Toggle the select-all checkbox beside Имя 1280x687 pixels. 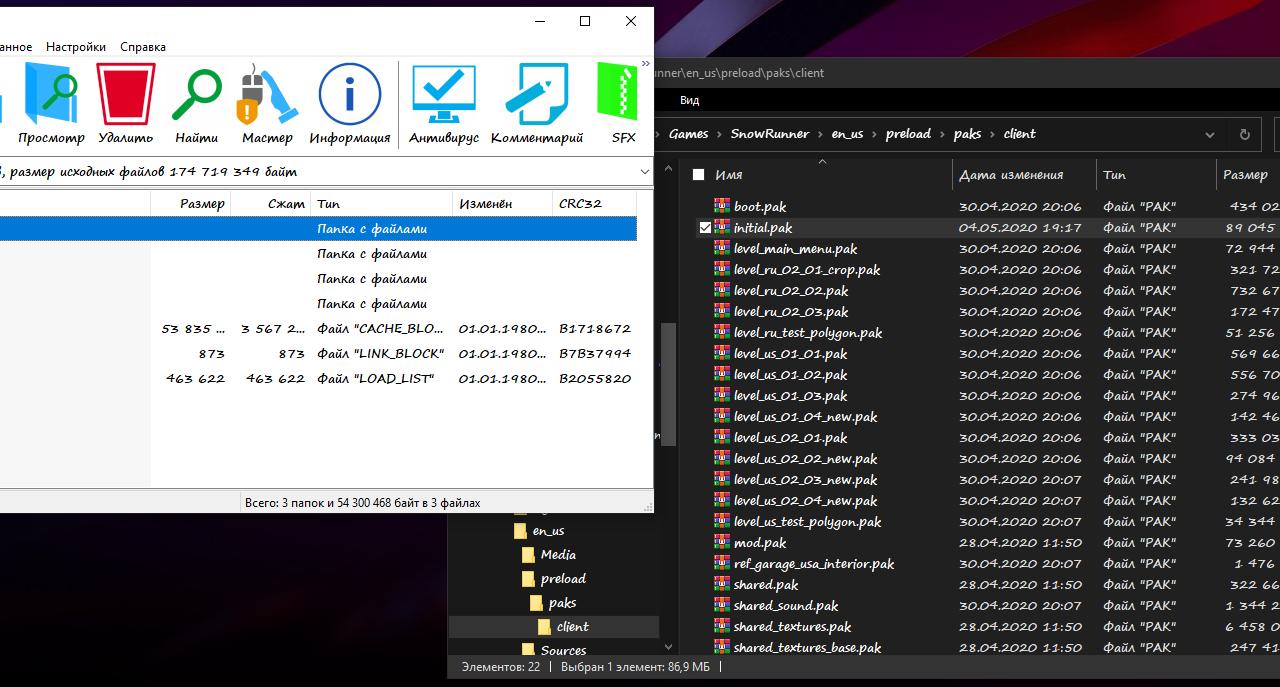699,175
